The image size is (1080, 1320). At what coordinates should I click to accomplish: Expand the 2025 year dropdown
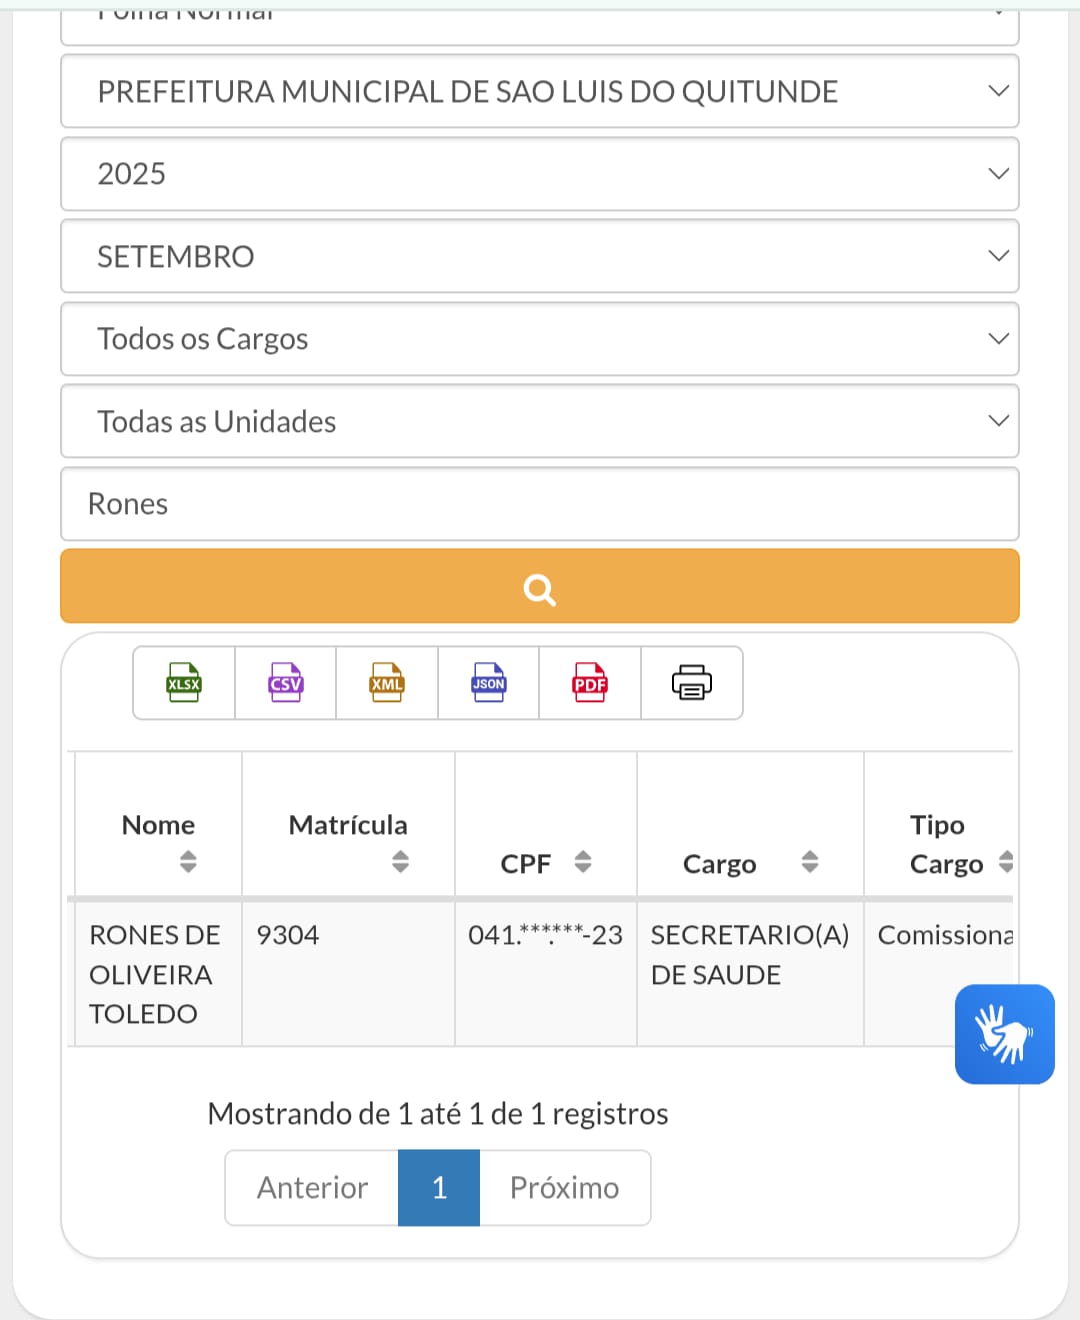540,174
